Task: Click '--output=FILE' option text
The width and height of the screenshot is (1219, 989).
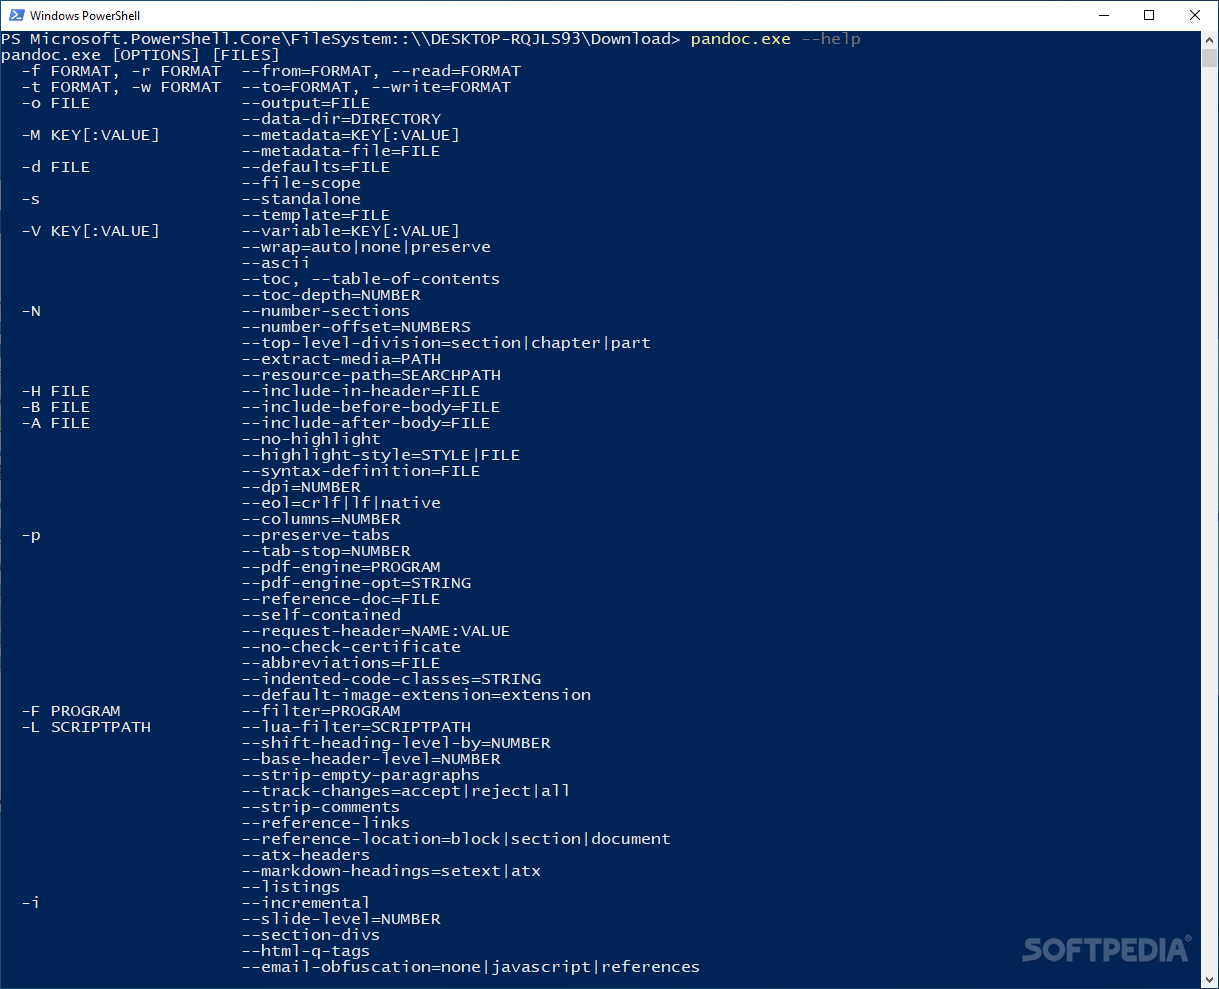Action: [306, 103]
